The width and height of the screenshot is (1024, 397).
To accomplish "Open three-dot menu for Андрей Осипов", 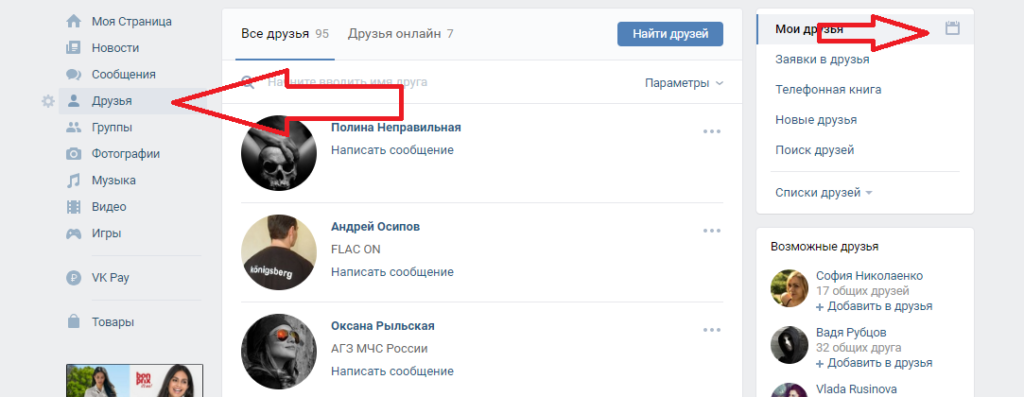I will (x=712, y=230).
